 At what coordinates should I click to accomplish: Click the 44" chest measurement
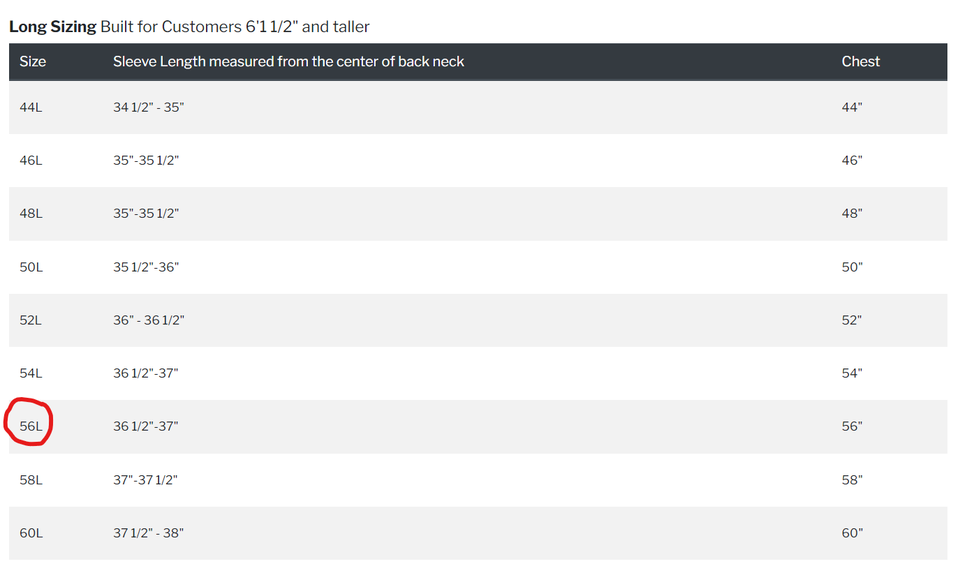pos(852,107)
